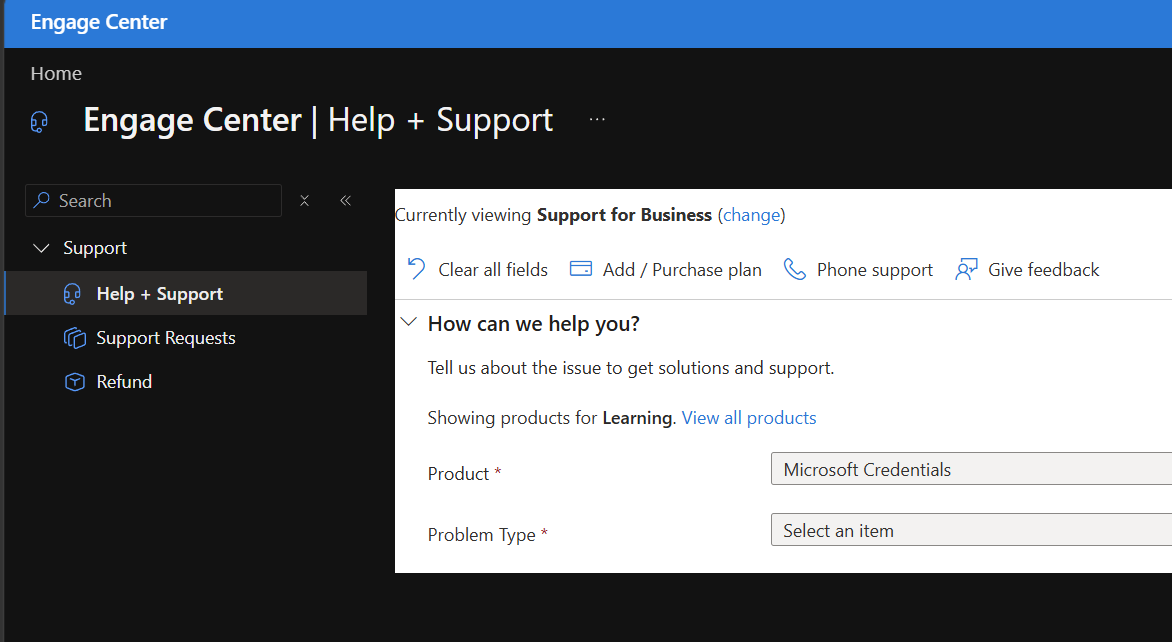Select Help + Support in sidebar
The width and height of the screenshot is (1172, 642).
(x=185, y=293)
